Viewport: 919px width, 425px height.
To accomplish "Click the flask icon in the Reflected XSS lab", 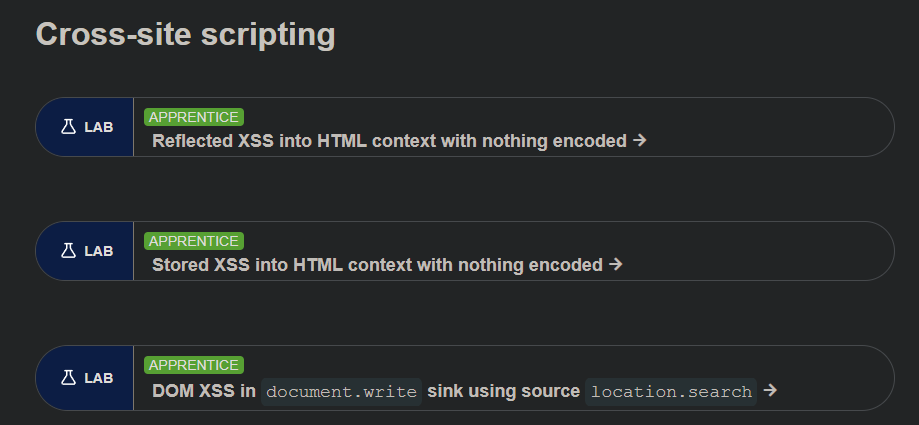I will click(68, 127).
